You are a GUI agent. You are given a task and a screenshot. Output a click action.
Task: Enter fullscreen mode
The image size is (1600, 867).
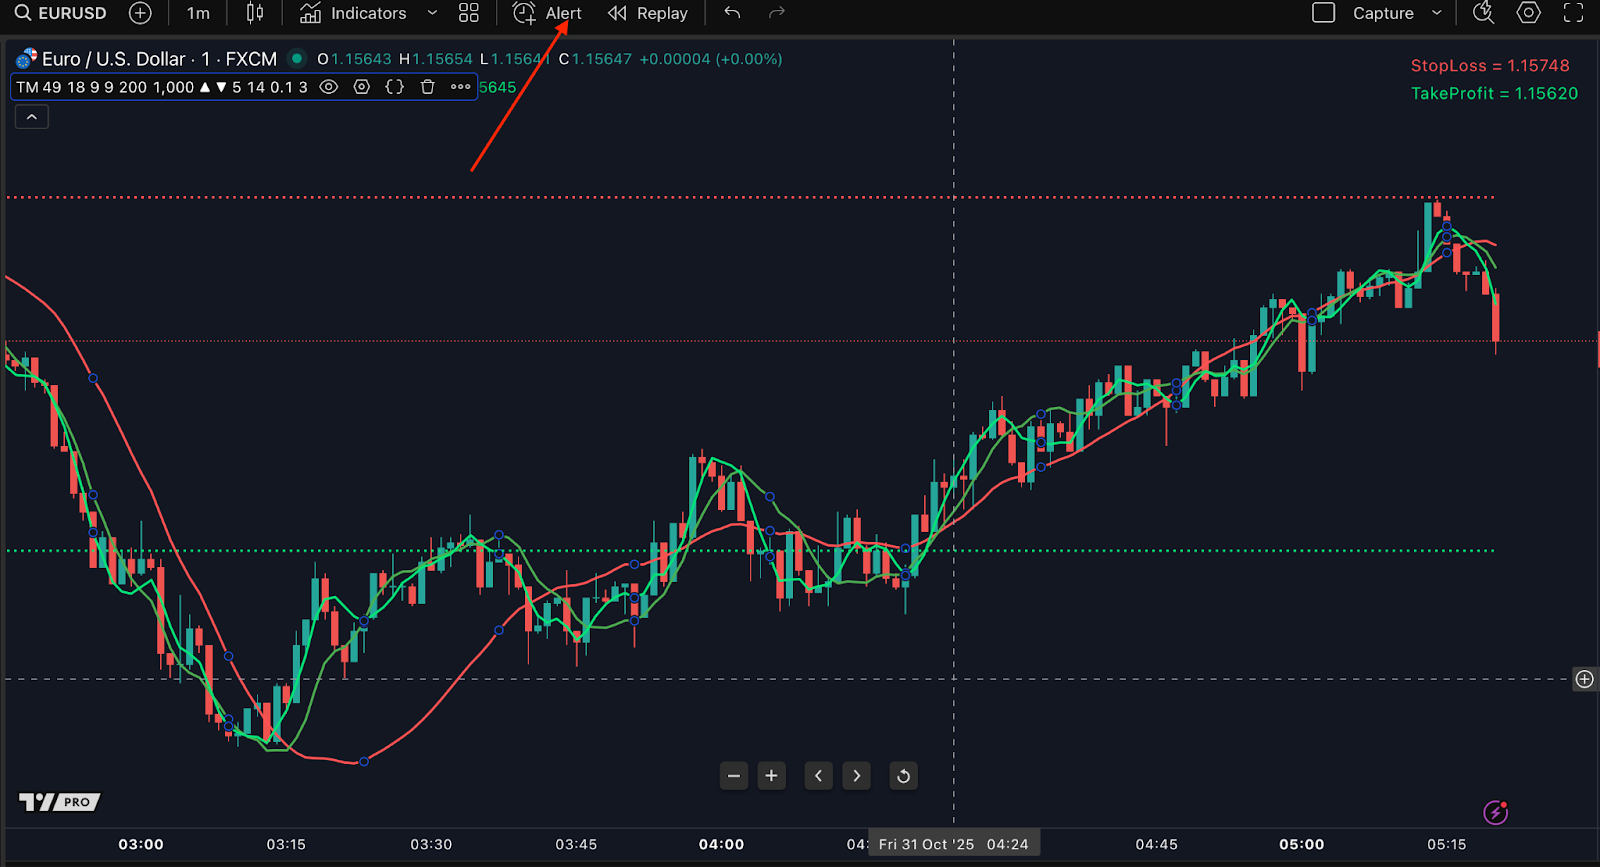(x=1573, y=13)
